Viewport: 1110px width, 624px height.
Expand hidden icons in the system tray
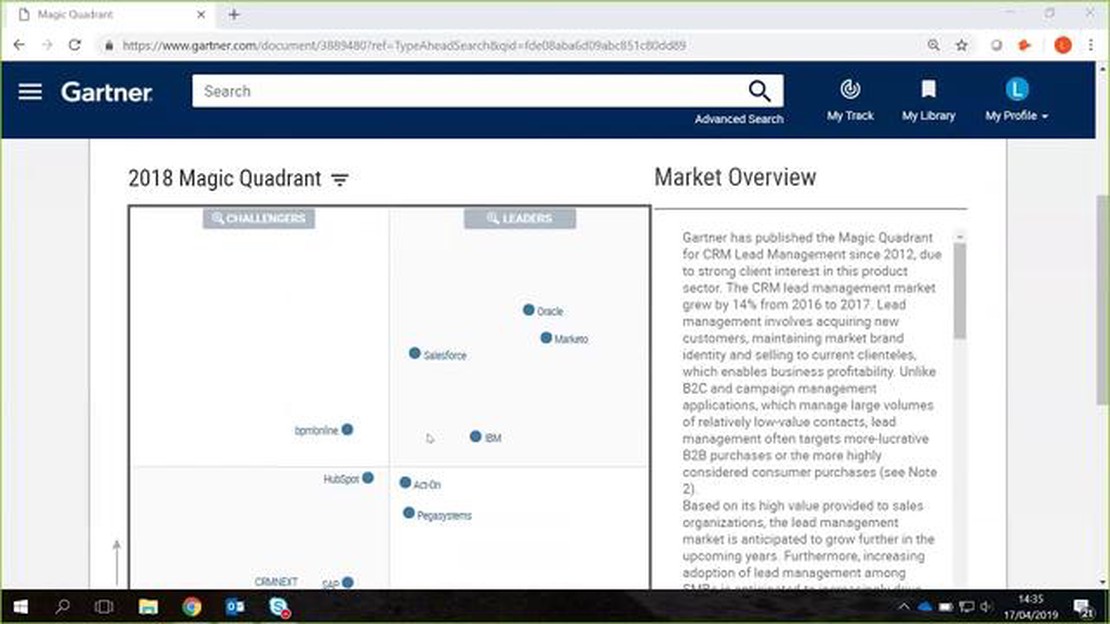[x=905, y=606]
